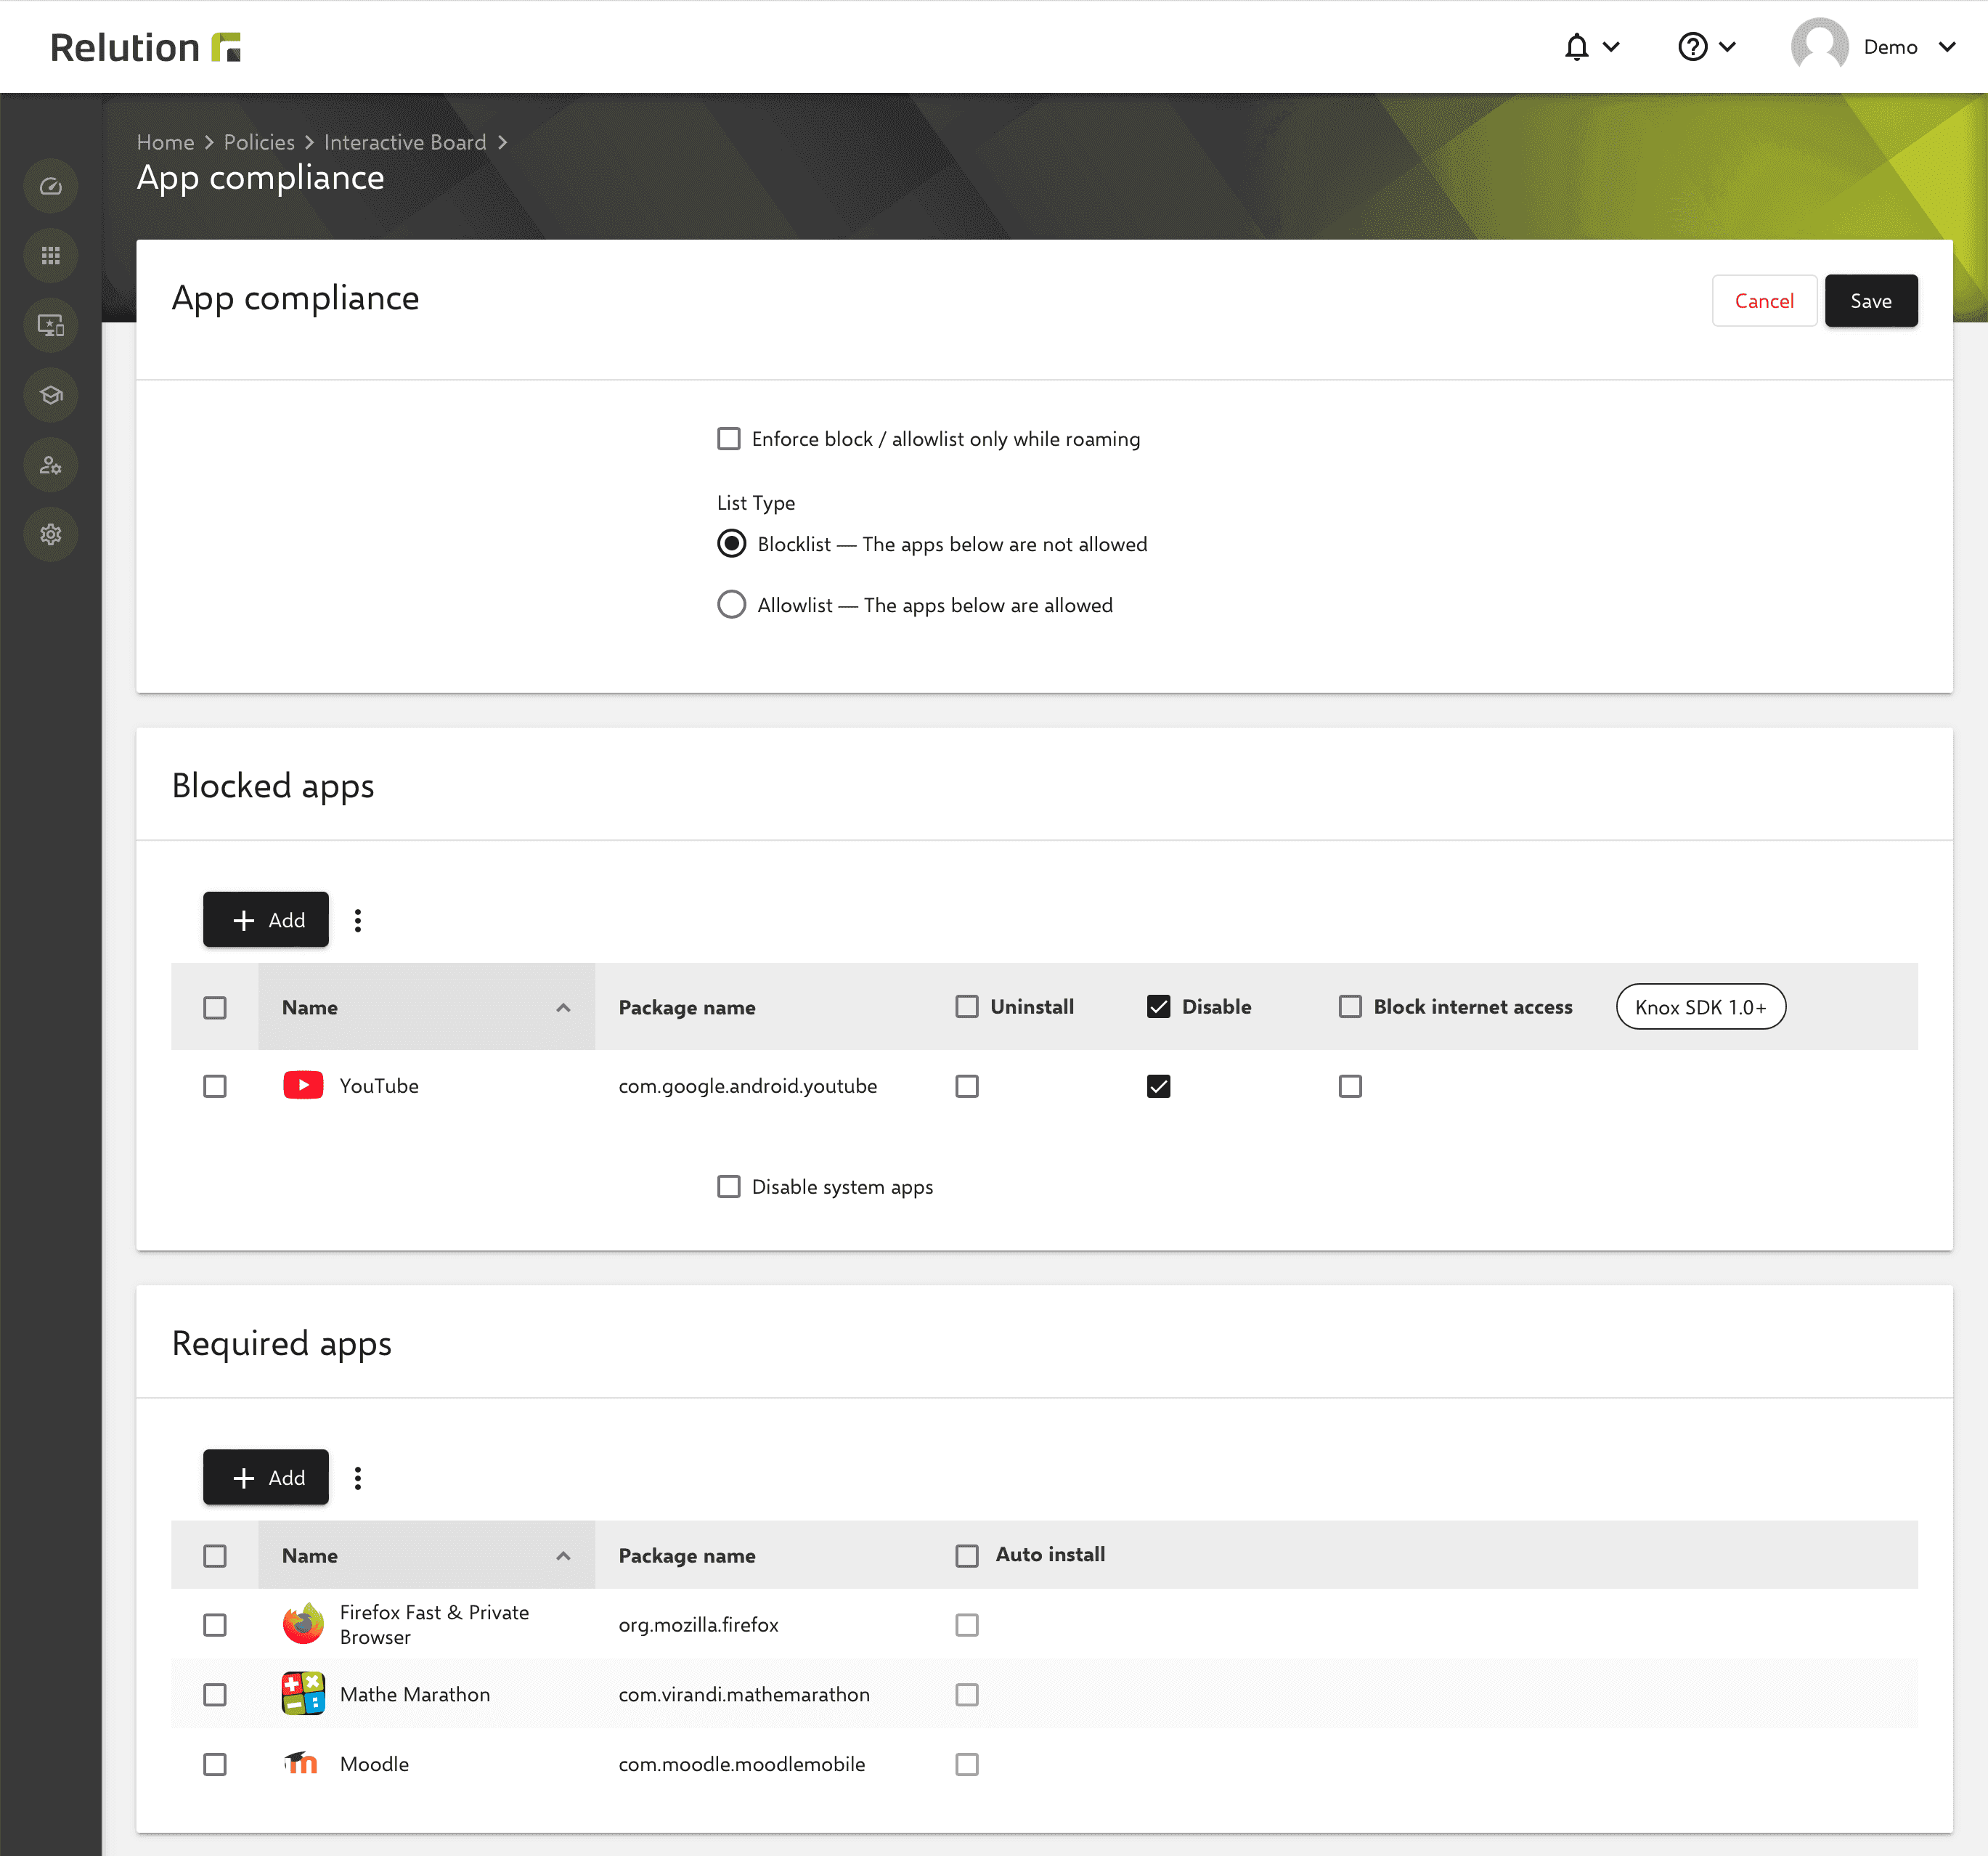Select the YouTube row checkbox
Image resolution: width=1988 pixels, height=1856 pixels.
coord(215,1086)
